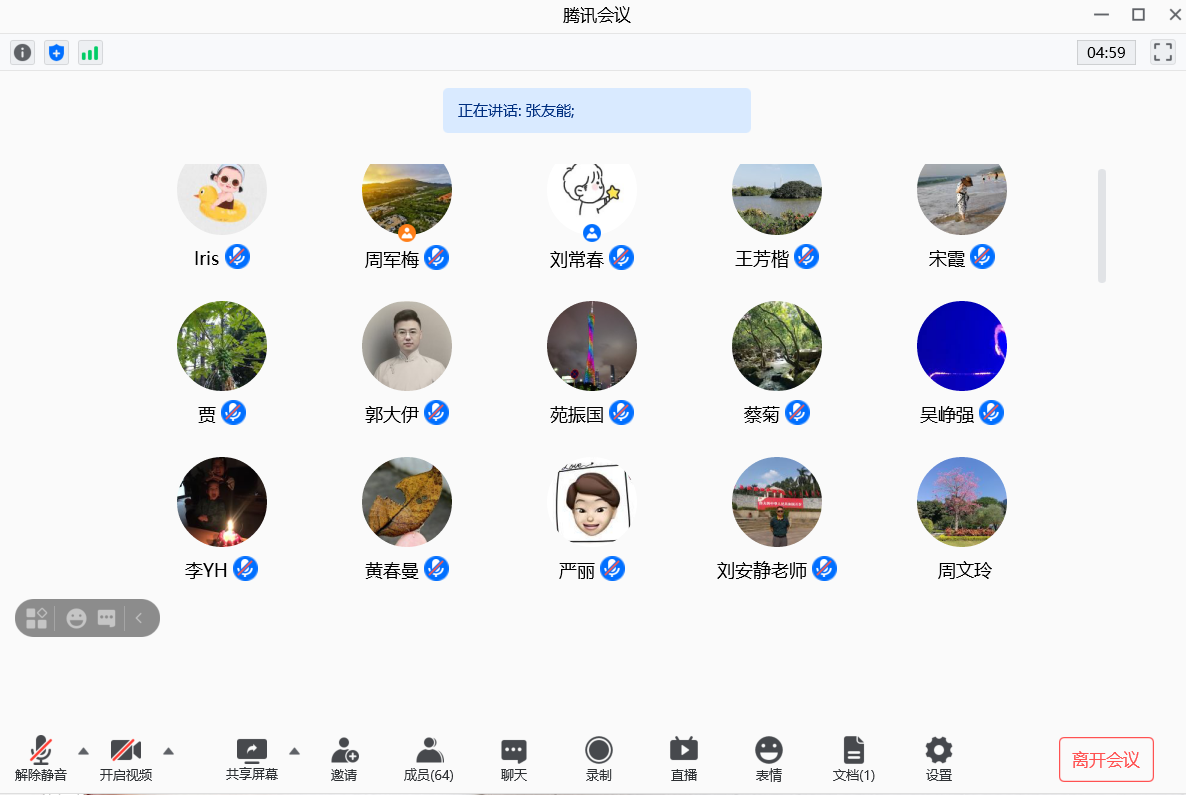Open the 成员(64) members panel
Screen dimensions: 1186x795
429,759
